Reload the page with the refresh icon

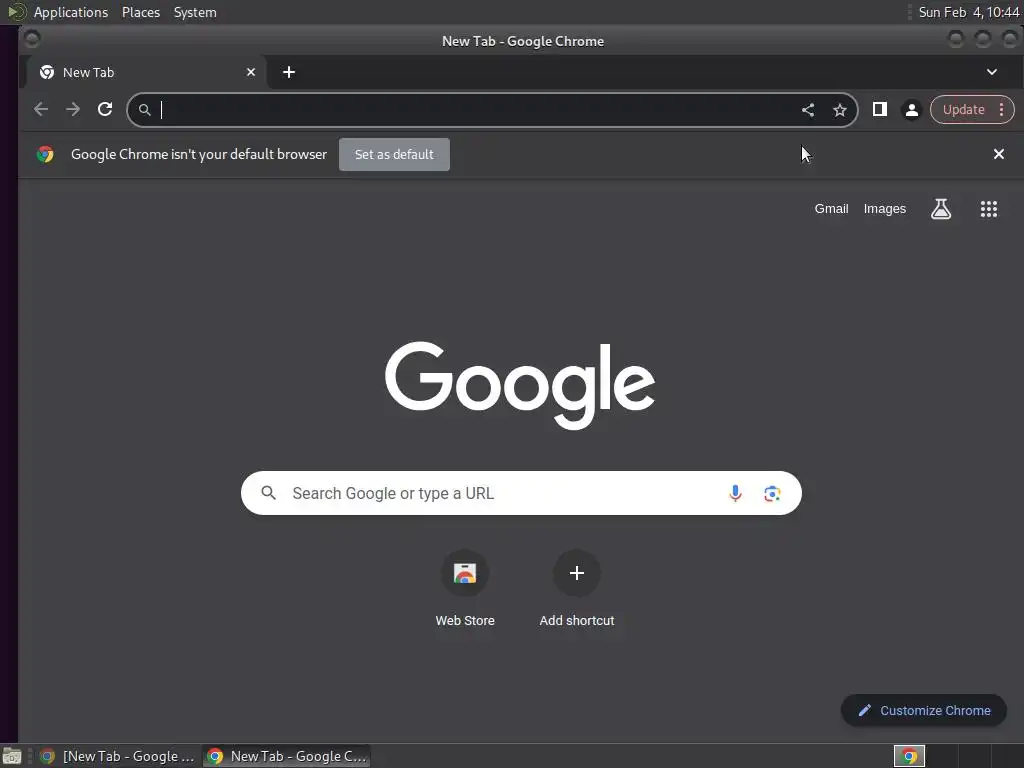click(105, 110)
